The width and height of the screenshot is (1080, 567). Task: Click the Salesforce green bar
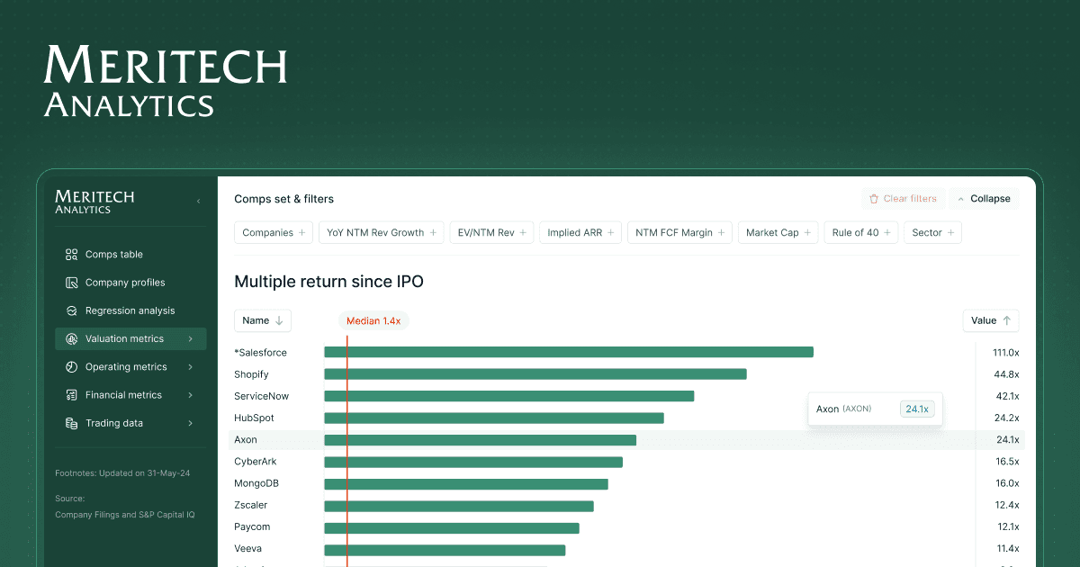[x=569, y=352]
